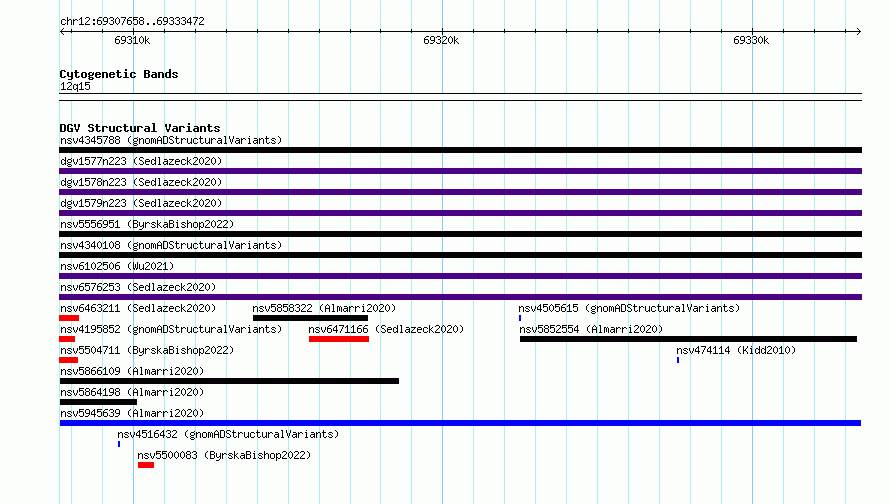
Task: Select the blue marker under nsv474114
Action: pos(678,360)
